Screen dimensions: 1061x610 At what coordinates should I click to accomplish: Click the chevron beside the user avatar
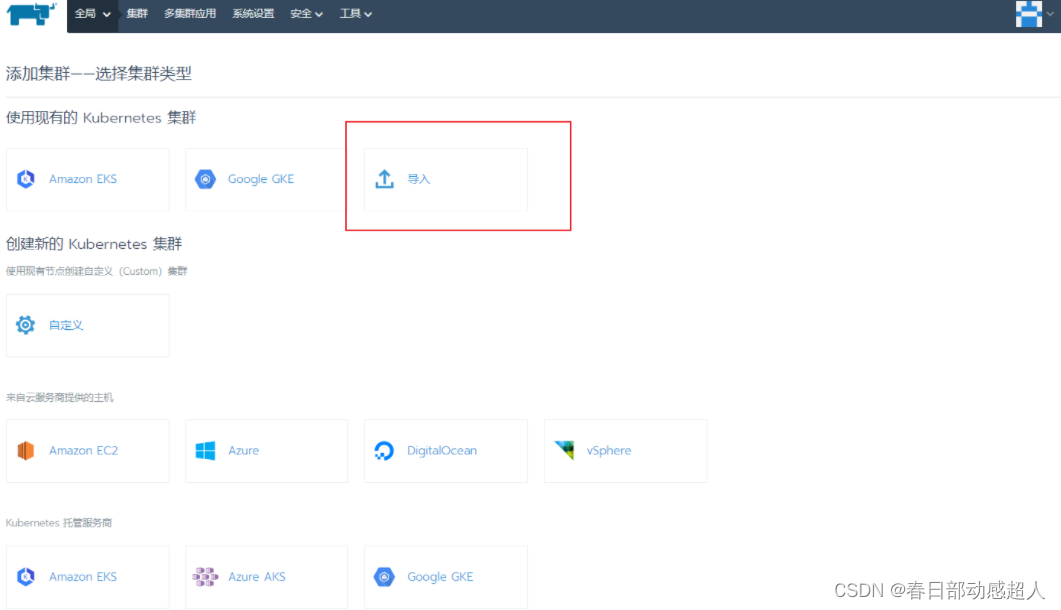(x=1050, y=14)
